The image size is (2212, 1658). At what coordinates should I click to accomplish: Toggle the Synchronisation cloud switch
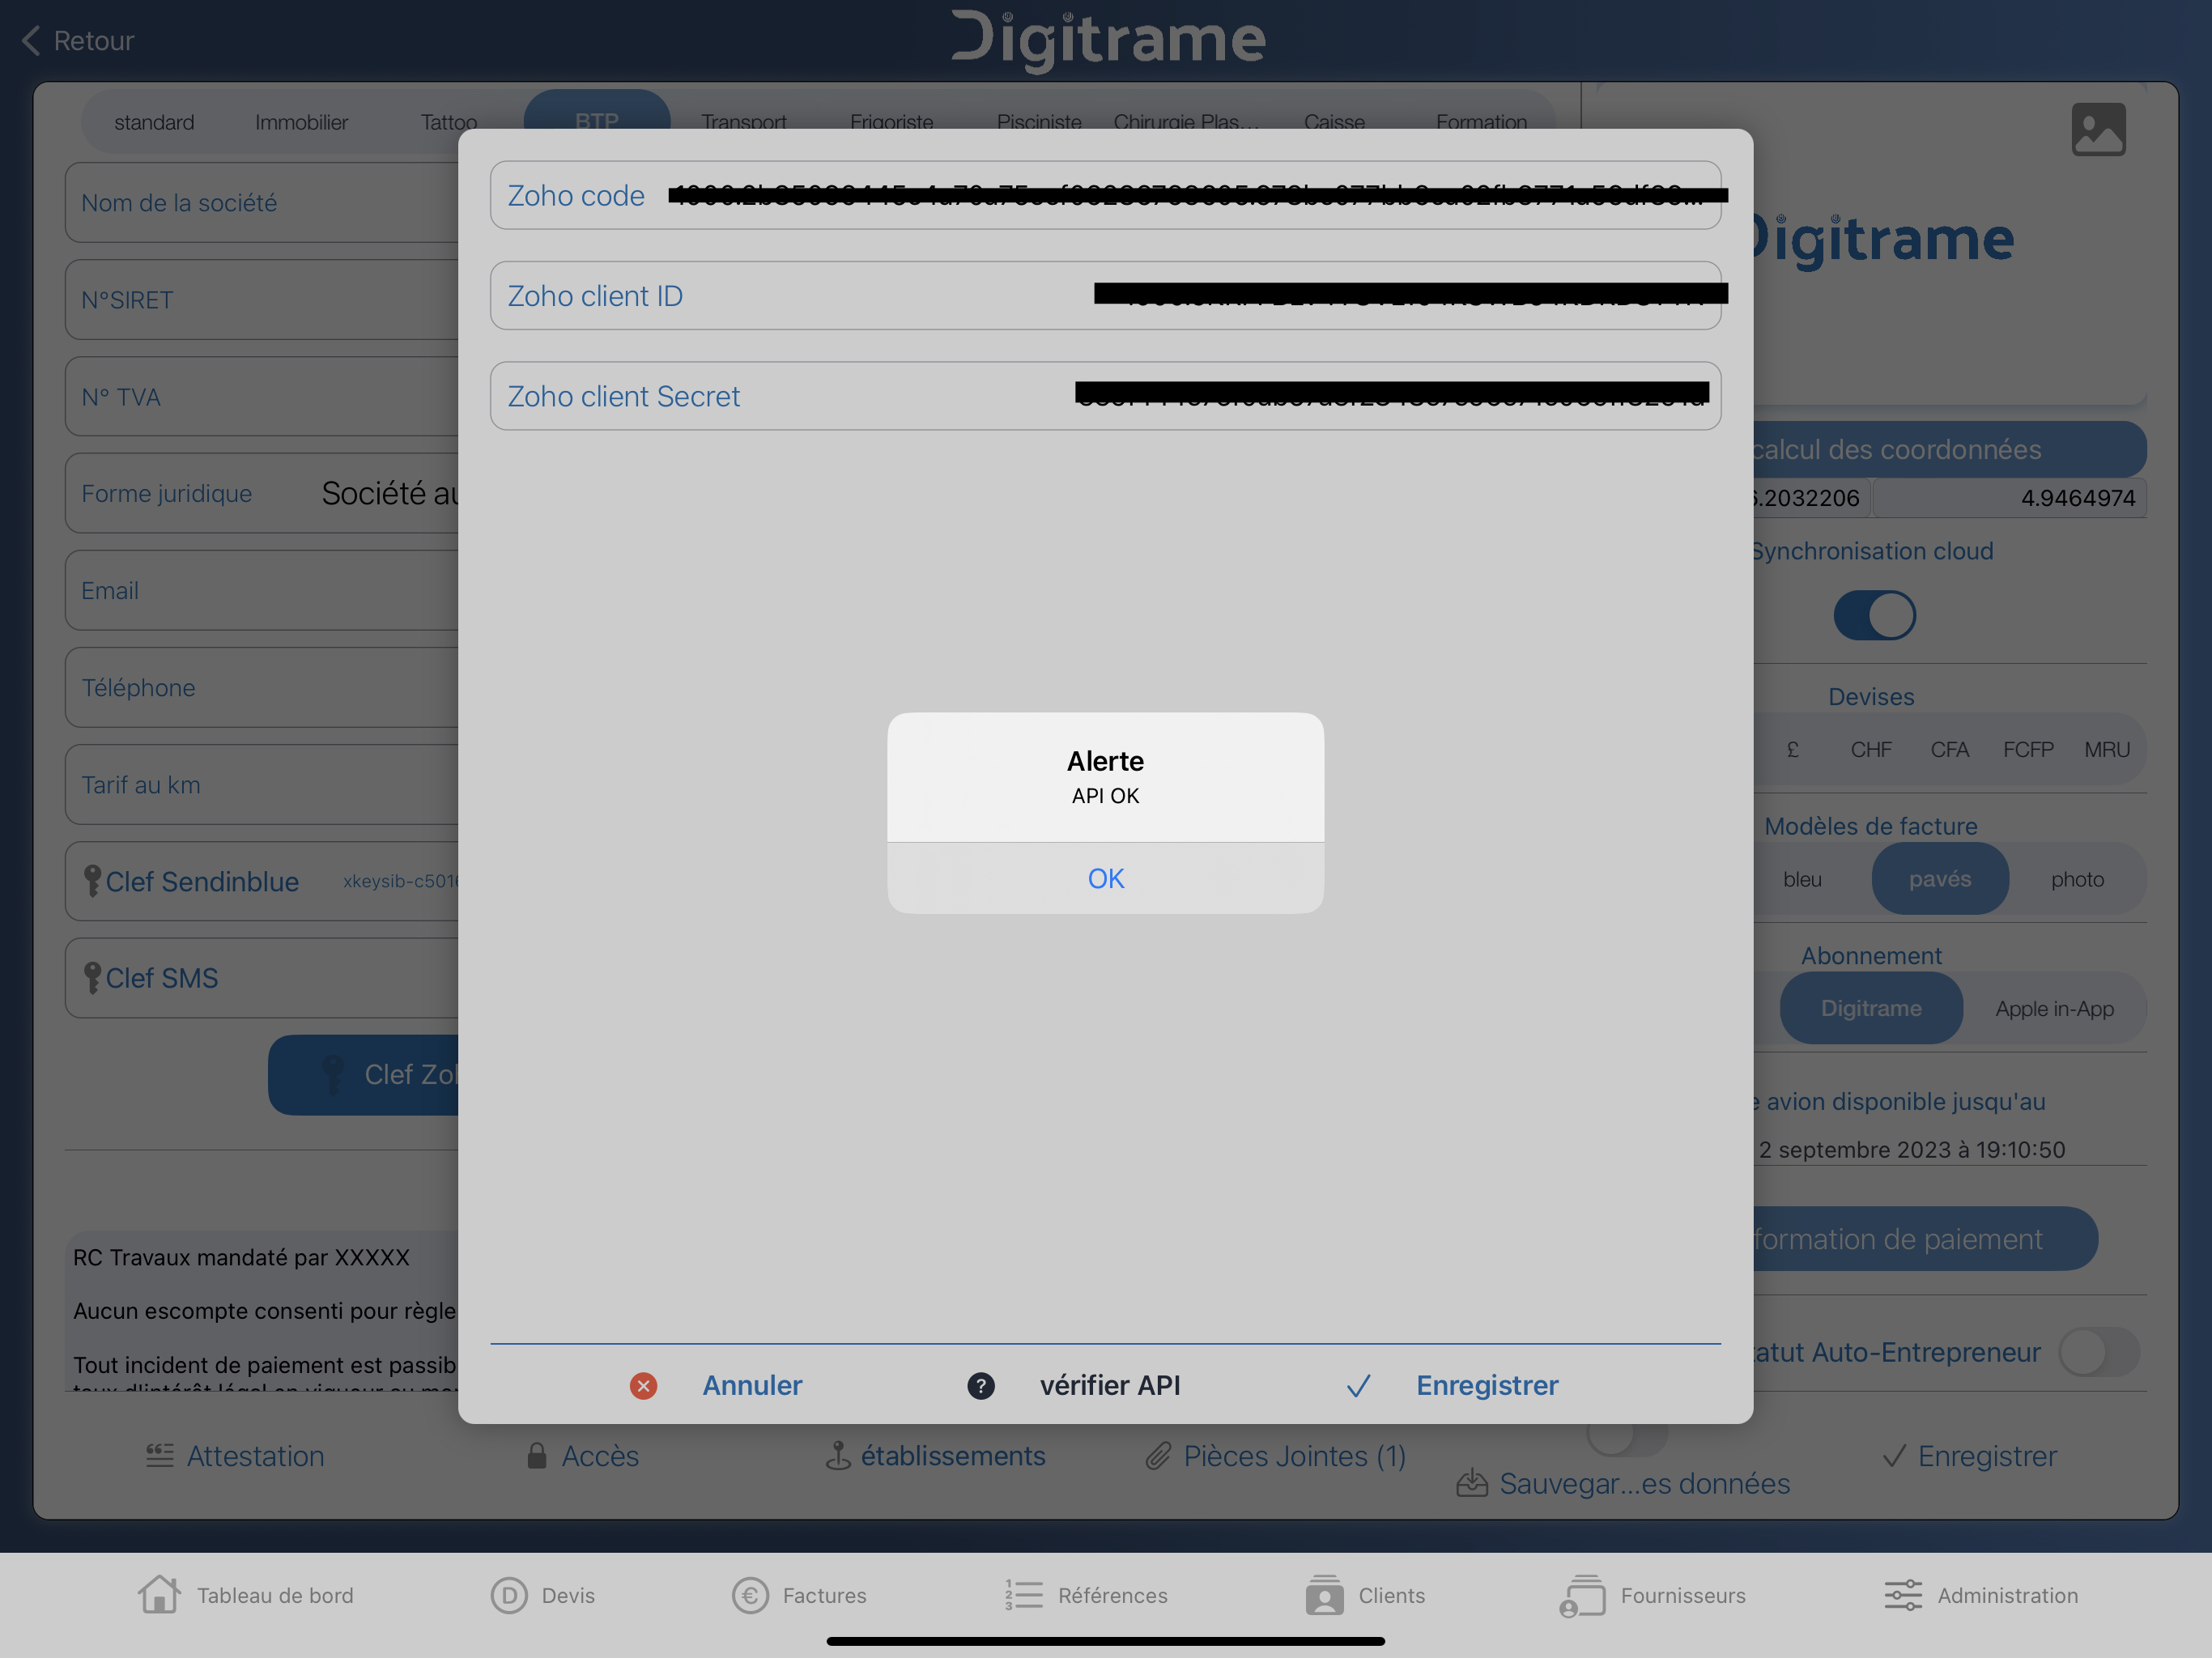click(x=1874, y=615)
